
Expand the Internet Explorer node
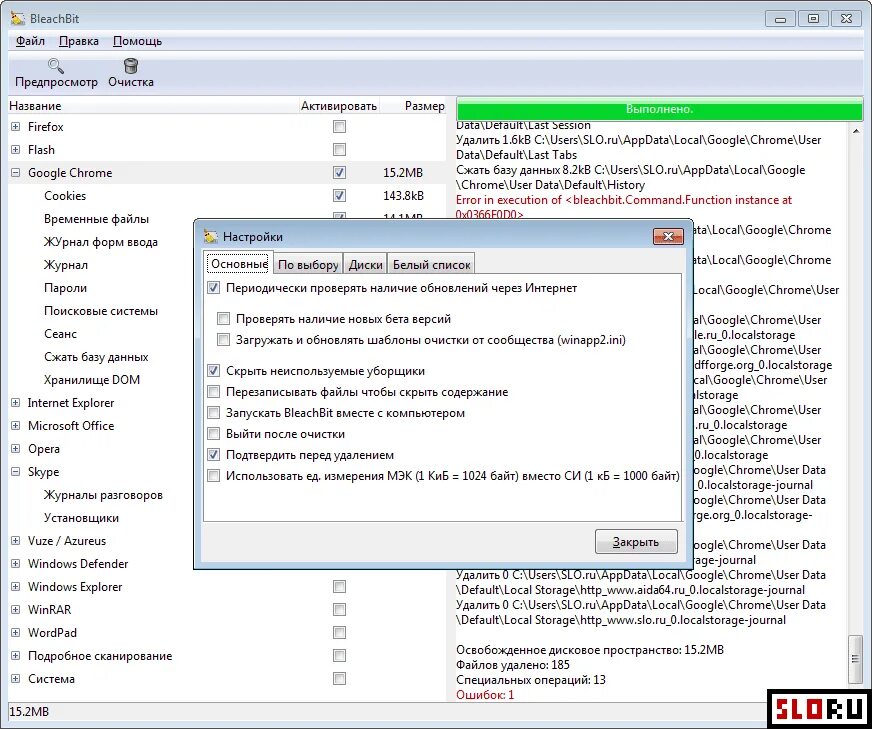point(16,403)
